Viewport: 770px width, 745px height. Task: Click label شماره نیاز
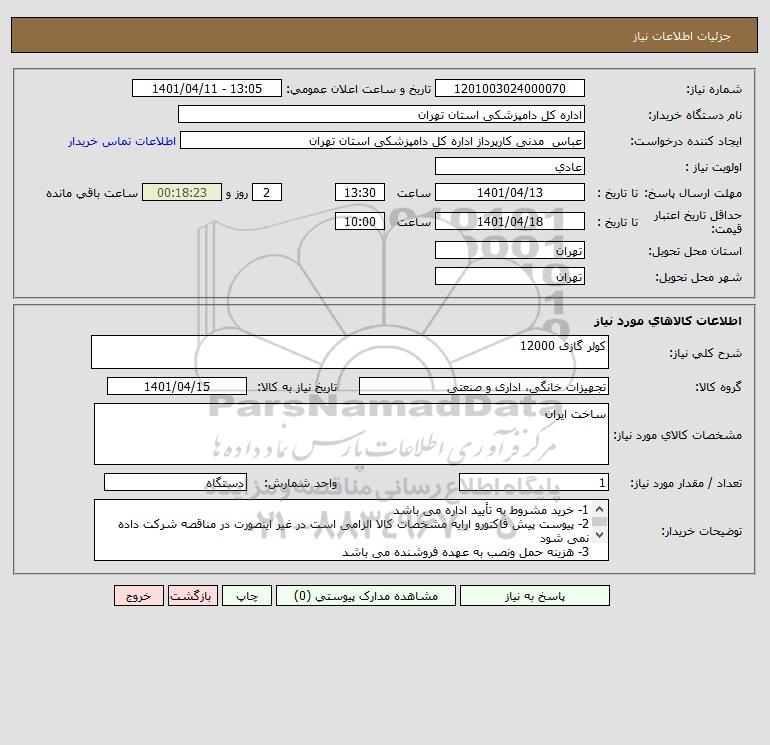coord(714,89)
